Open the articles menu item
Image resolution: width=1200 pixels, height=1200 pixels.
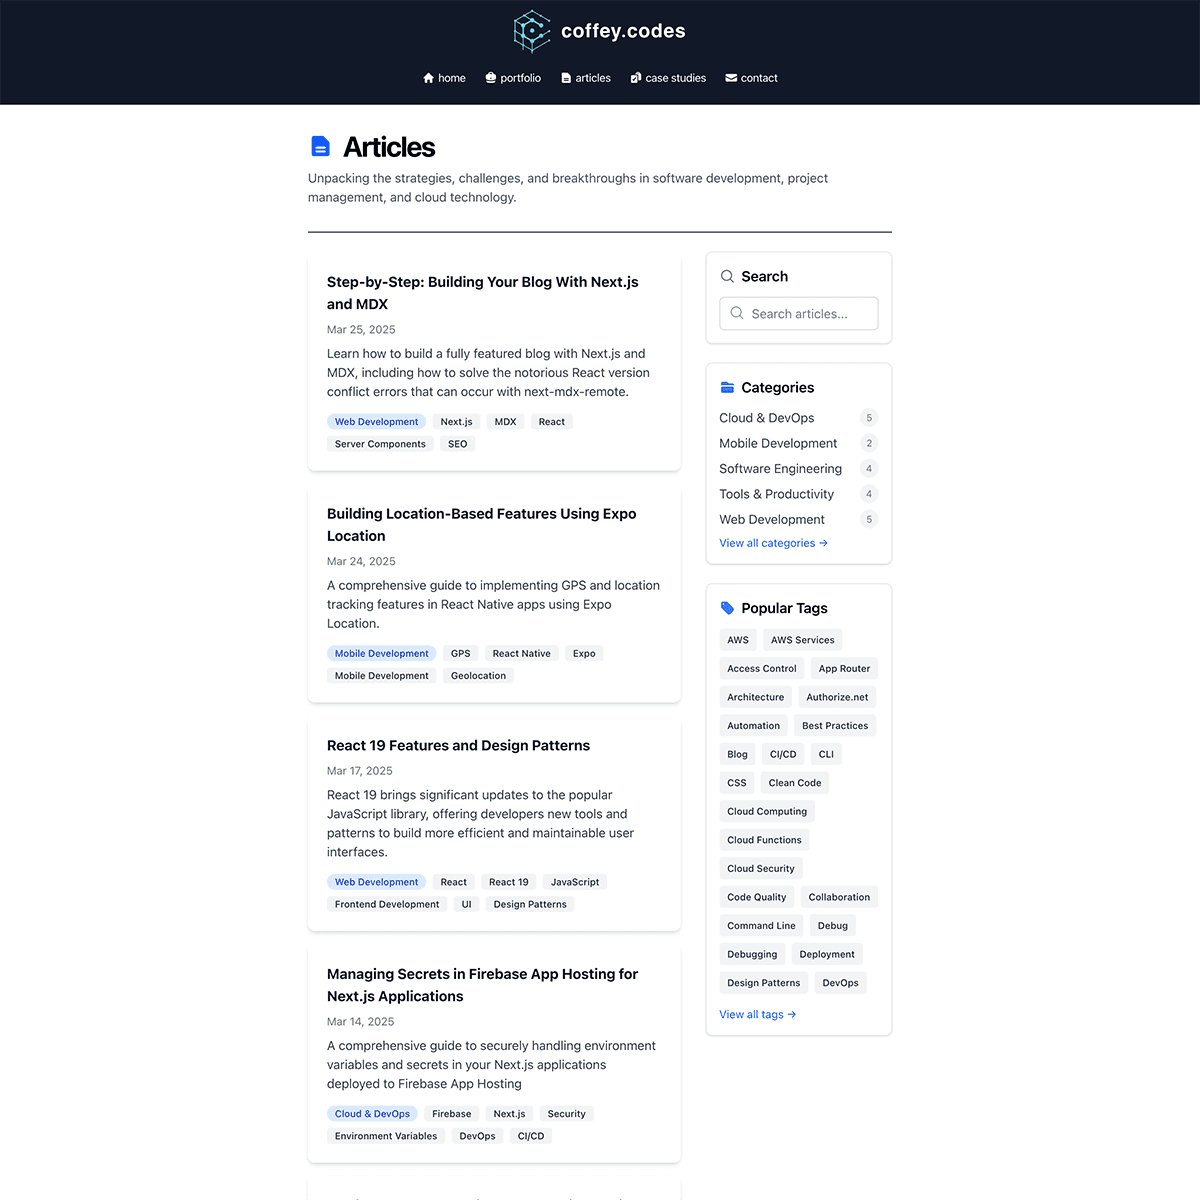pos(586,78)
